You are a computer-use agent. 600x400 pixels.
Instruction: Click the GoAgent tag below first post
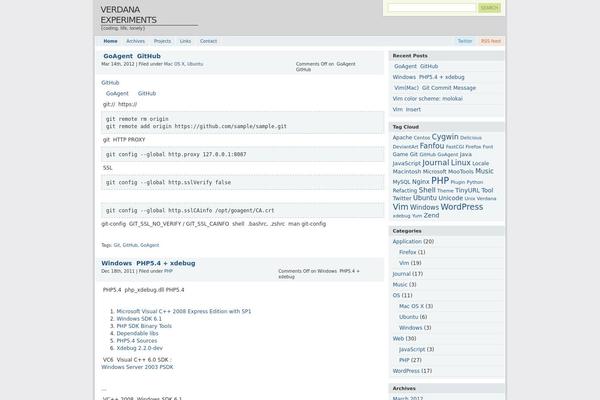(x=150, y=245)
